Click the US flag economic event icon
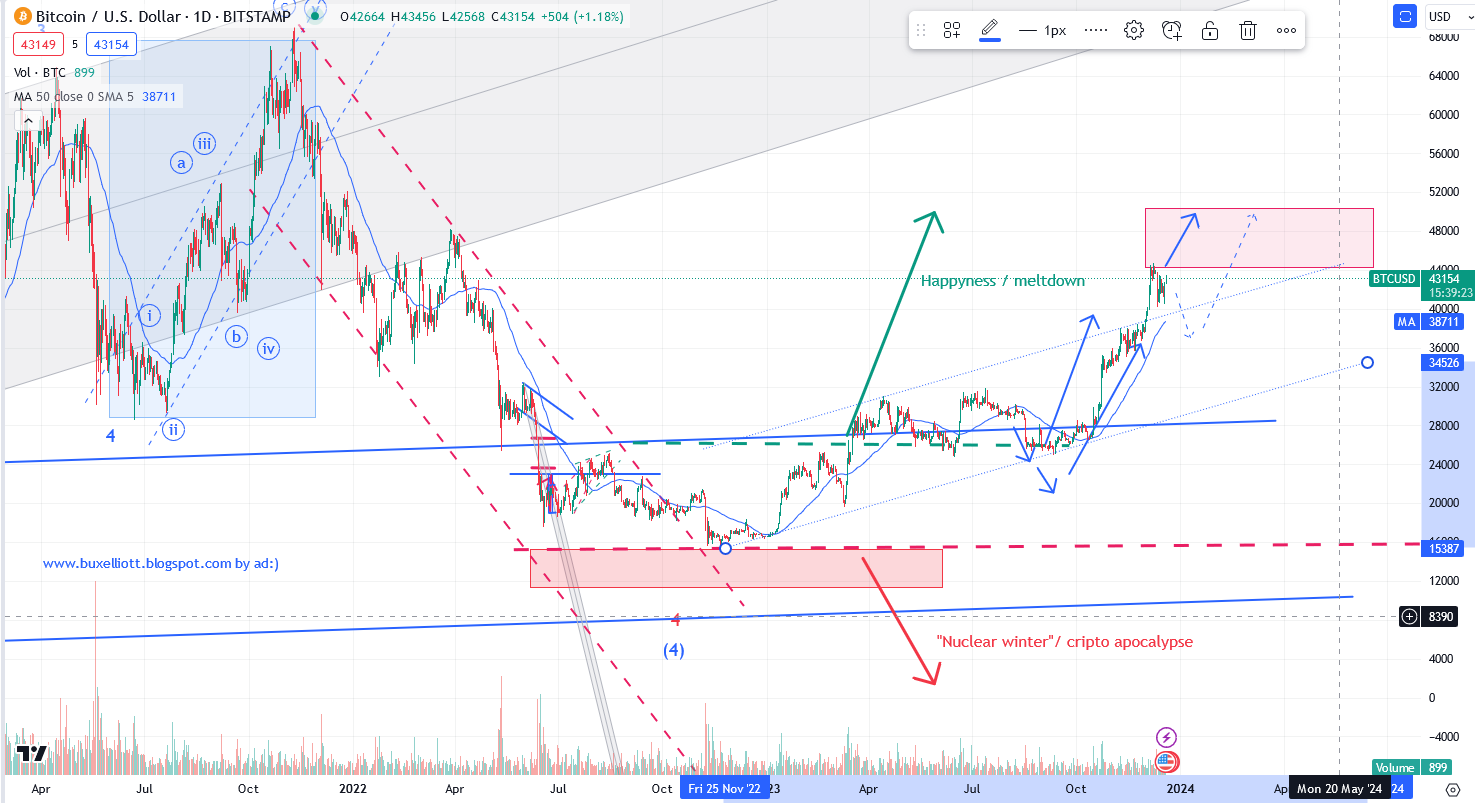 pos(1166,761)
